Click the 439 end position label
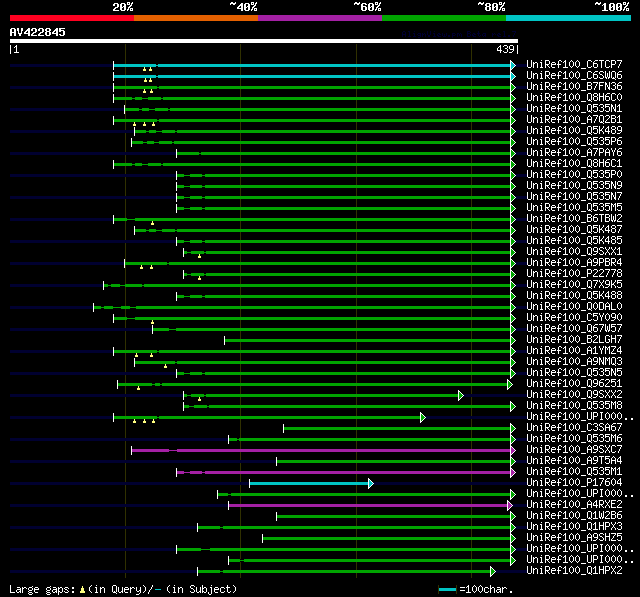 [505, 49]
